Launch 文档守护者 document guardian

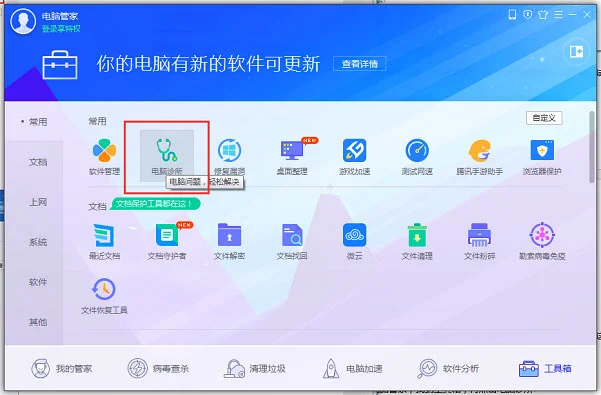pos(167,241)
